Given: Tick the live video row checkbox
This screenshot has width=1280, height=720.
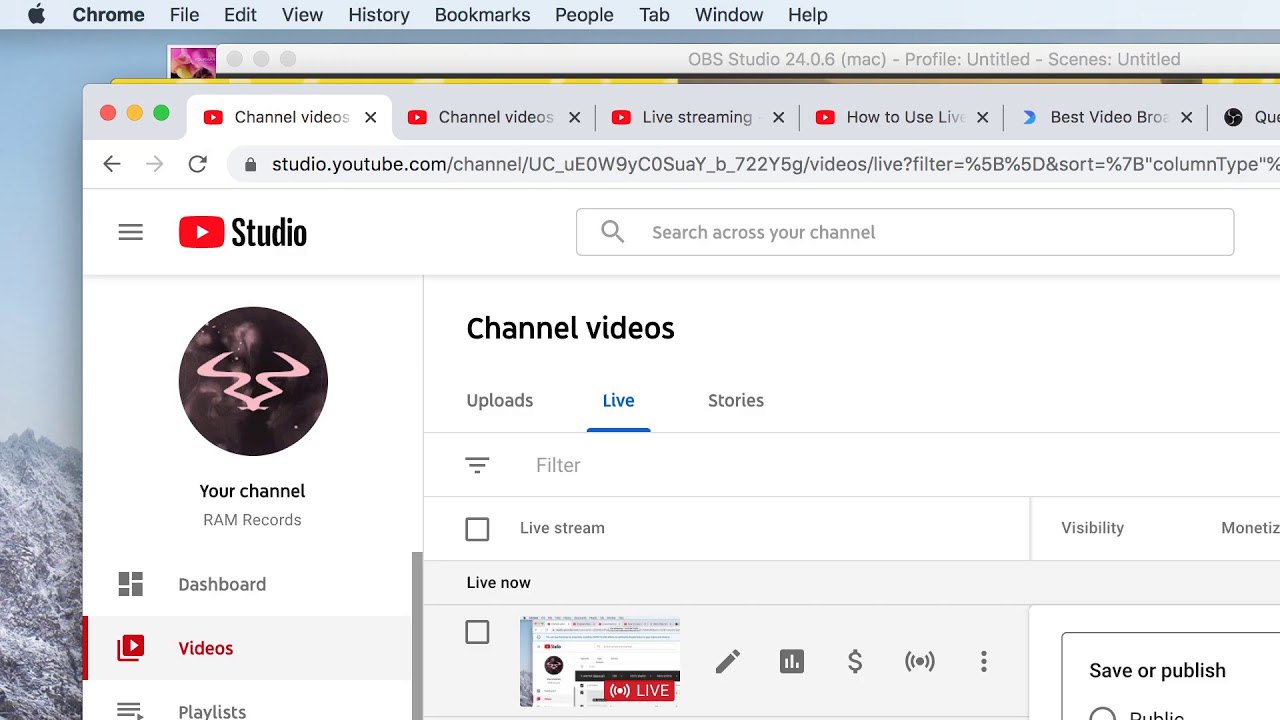Looking at the screenshot, I should (477, 632).
